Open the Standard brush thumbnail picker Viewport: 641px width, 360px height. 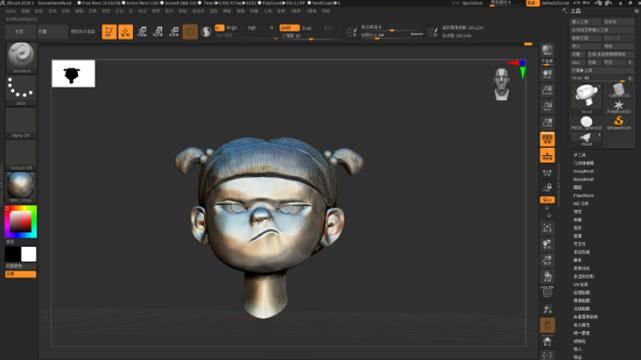click(x=21, y=57)
